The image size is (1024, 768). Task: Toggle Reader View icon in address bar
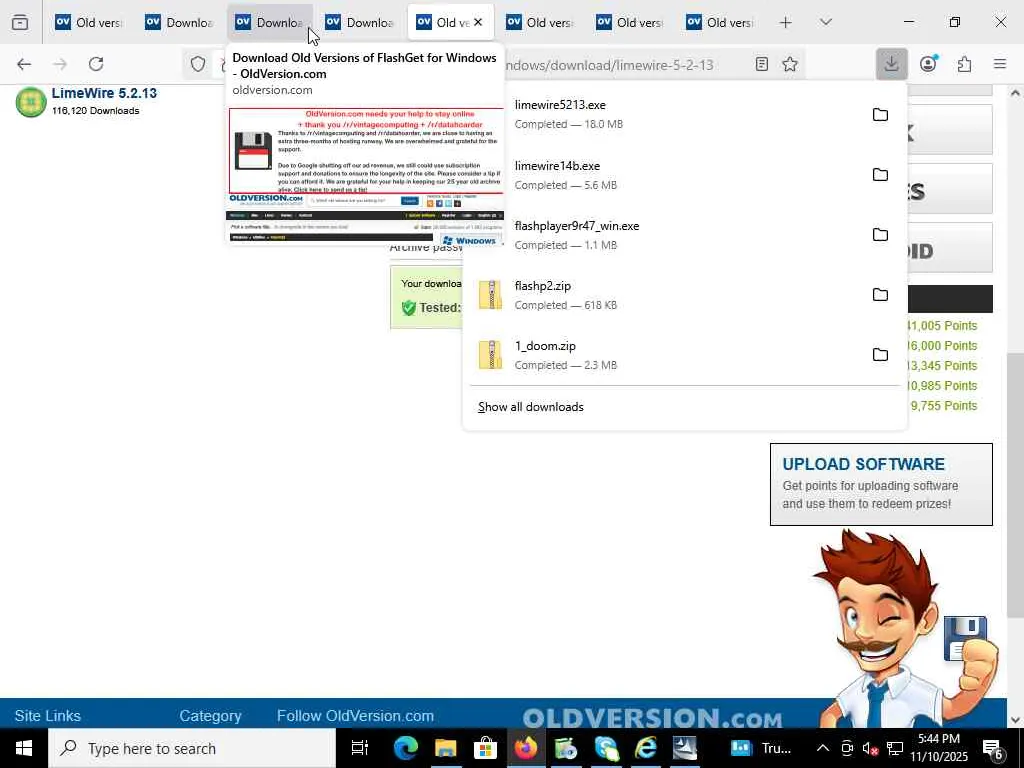tap(761, 64)
